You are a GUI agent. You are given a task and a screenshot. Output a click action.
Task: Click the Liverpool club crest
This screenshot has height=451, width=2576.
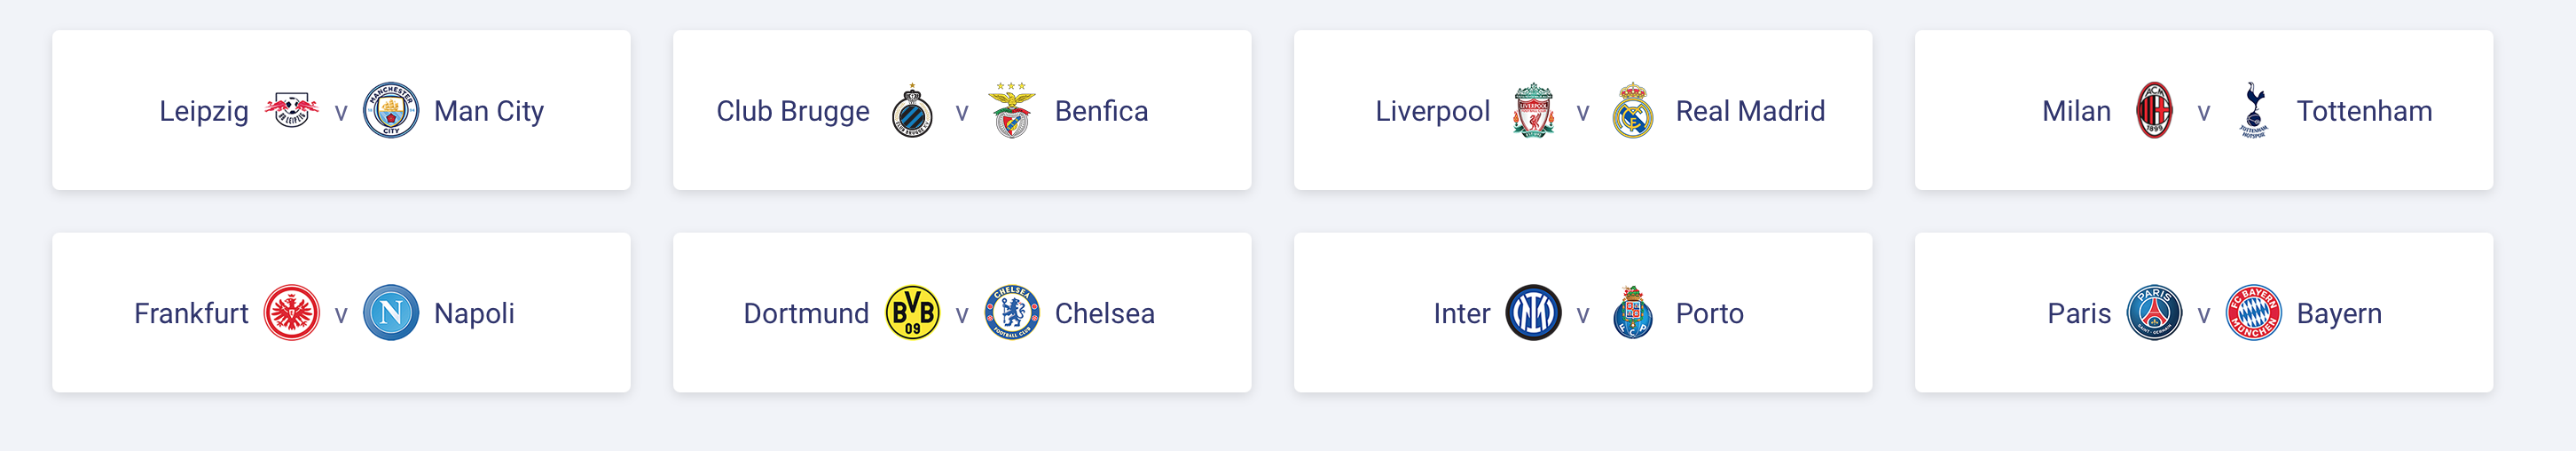tap(1533, 110)
